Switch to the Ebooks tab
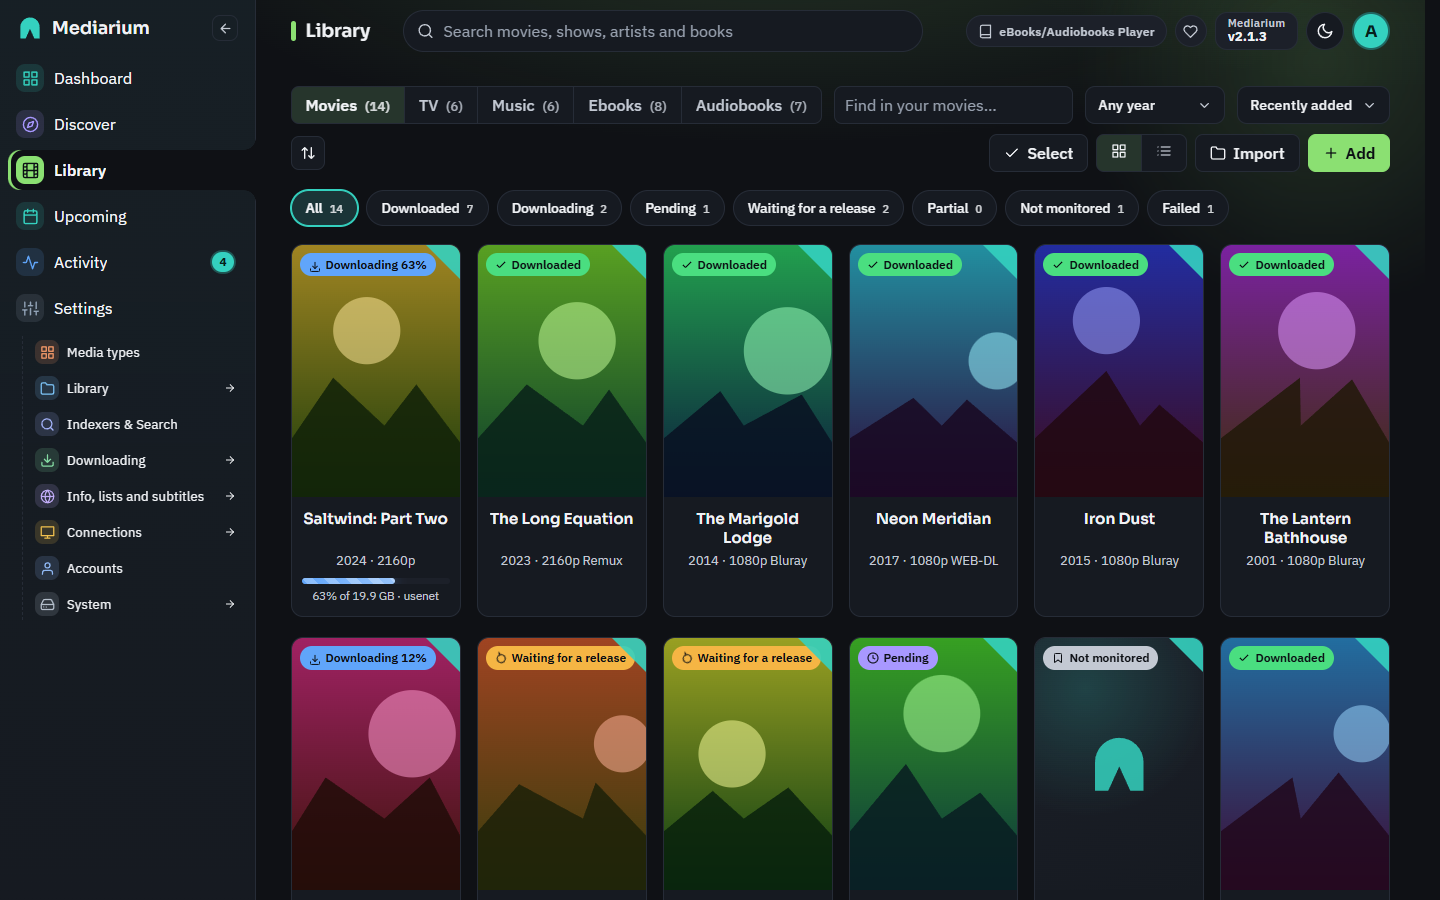 click(627, 105)
